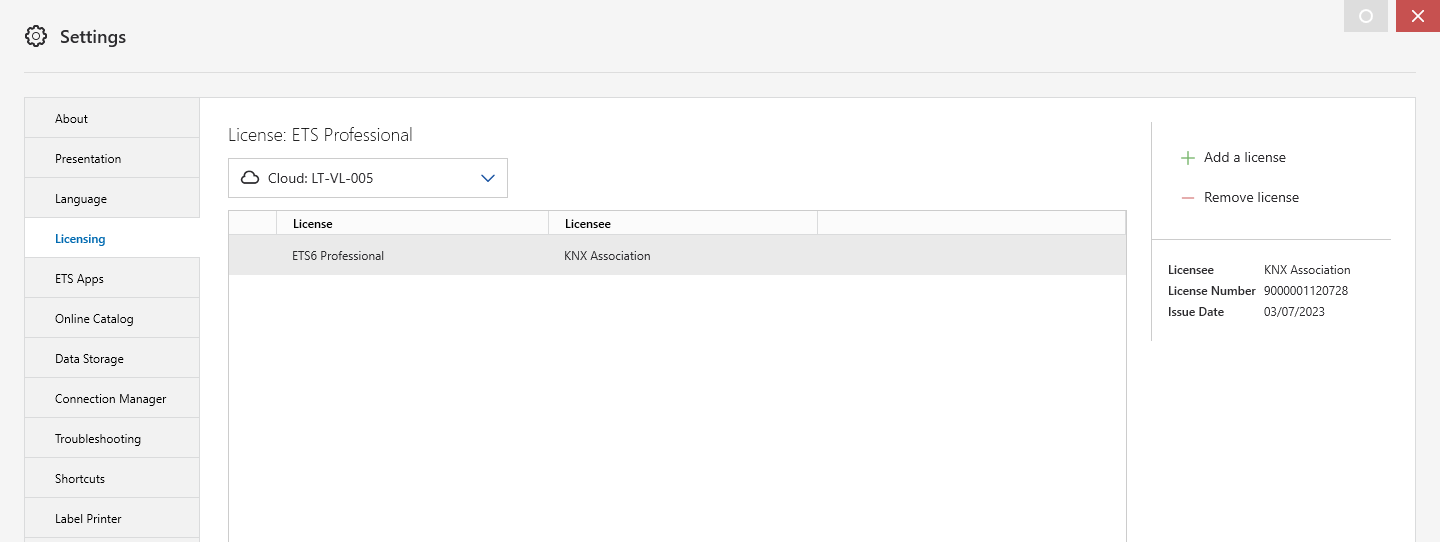
Task: Go to the ETS Apps tab
Action: (112, 278)
